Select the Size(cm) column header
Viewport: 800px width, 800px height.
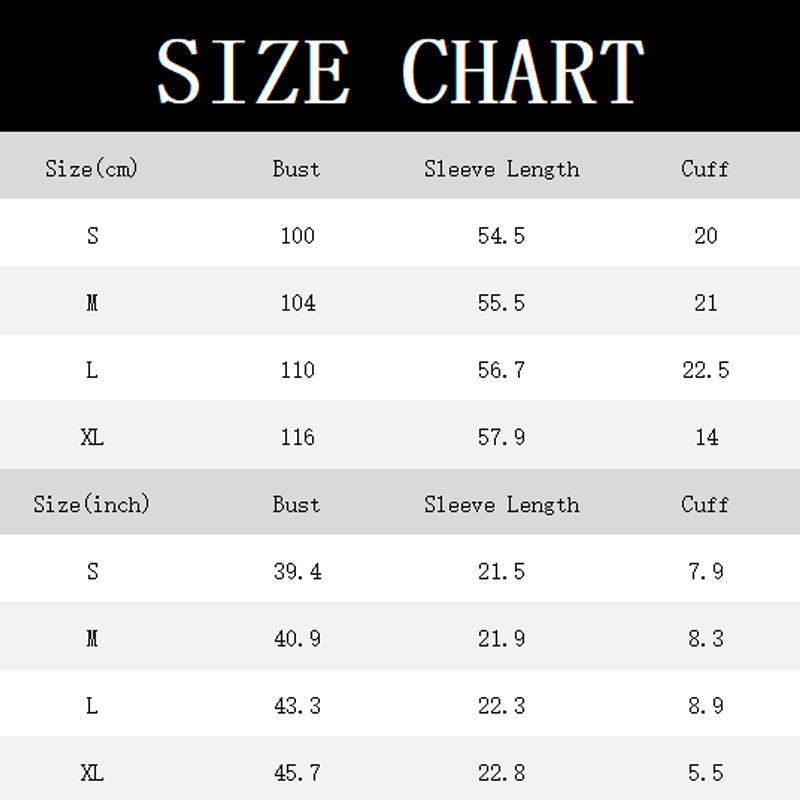coord(92,168)
